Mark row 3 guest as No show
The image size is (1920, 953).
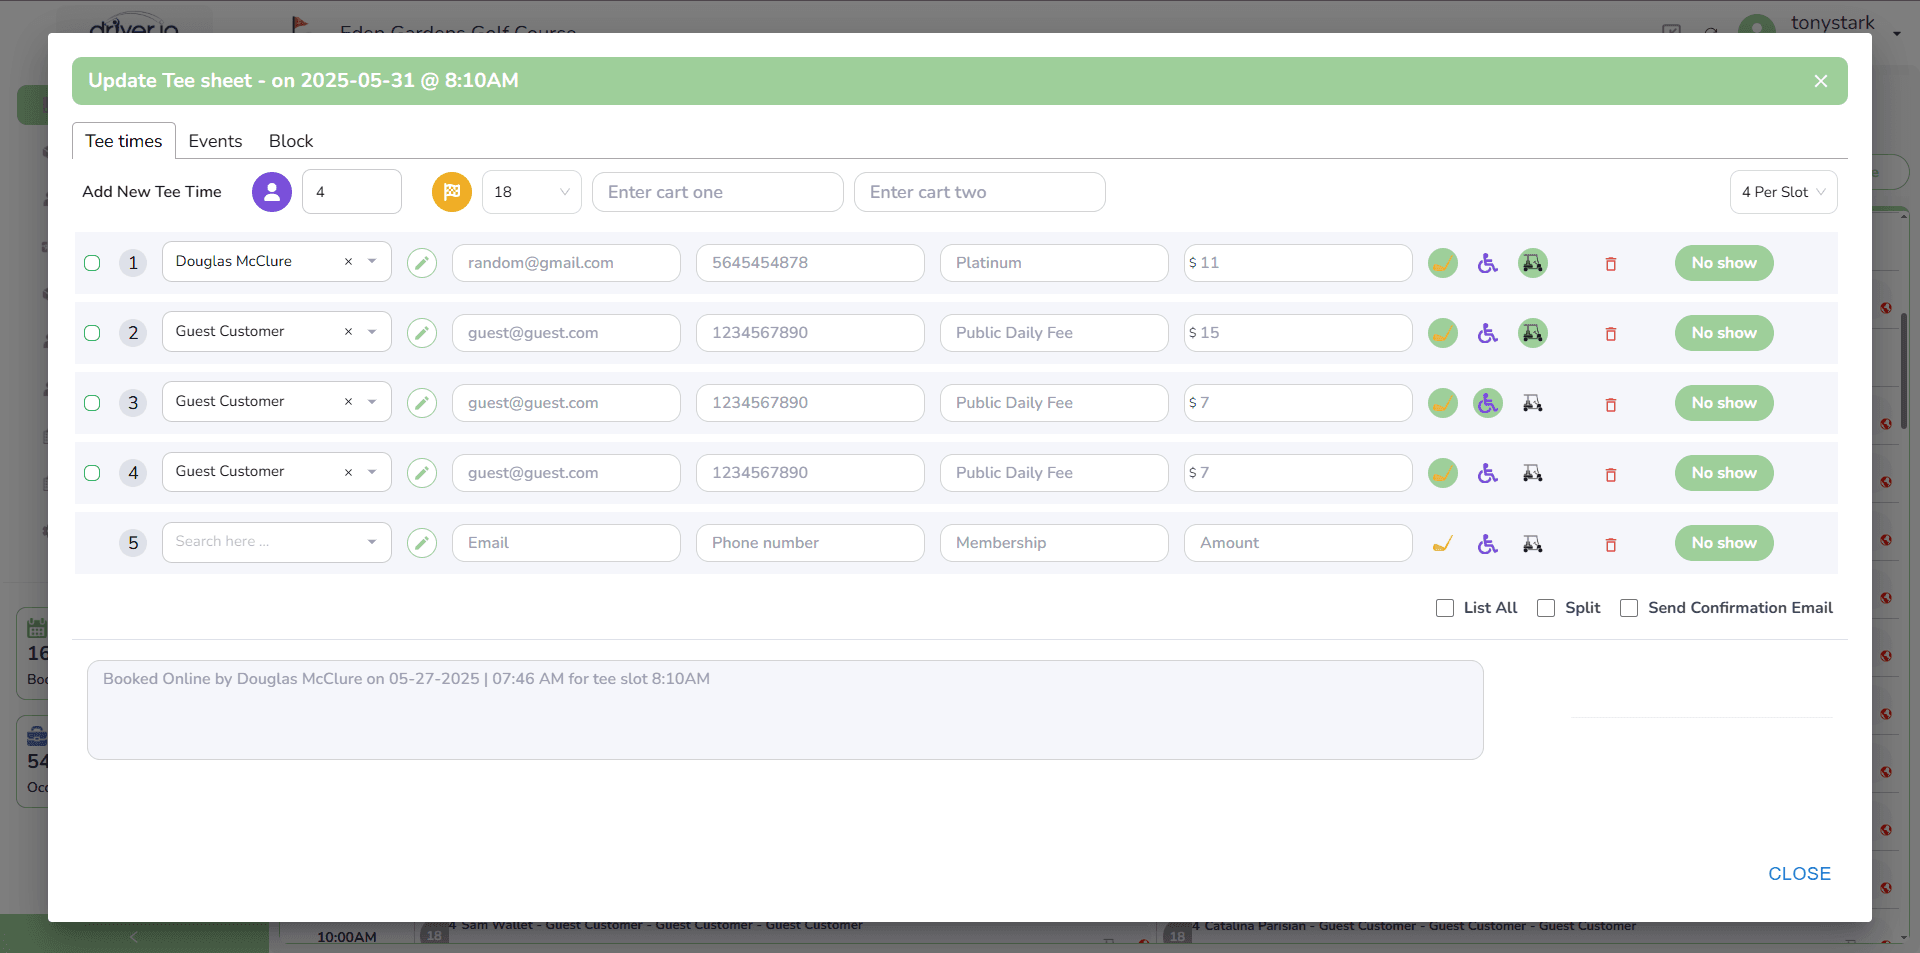point(1724,403)
